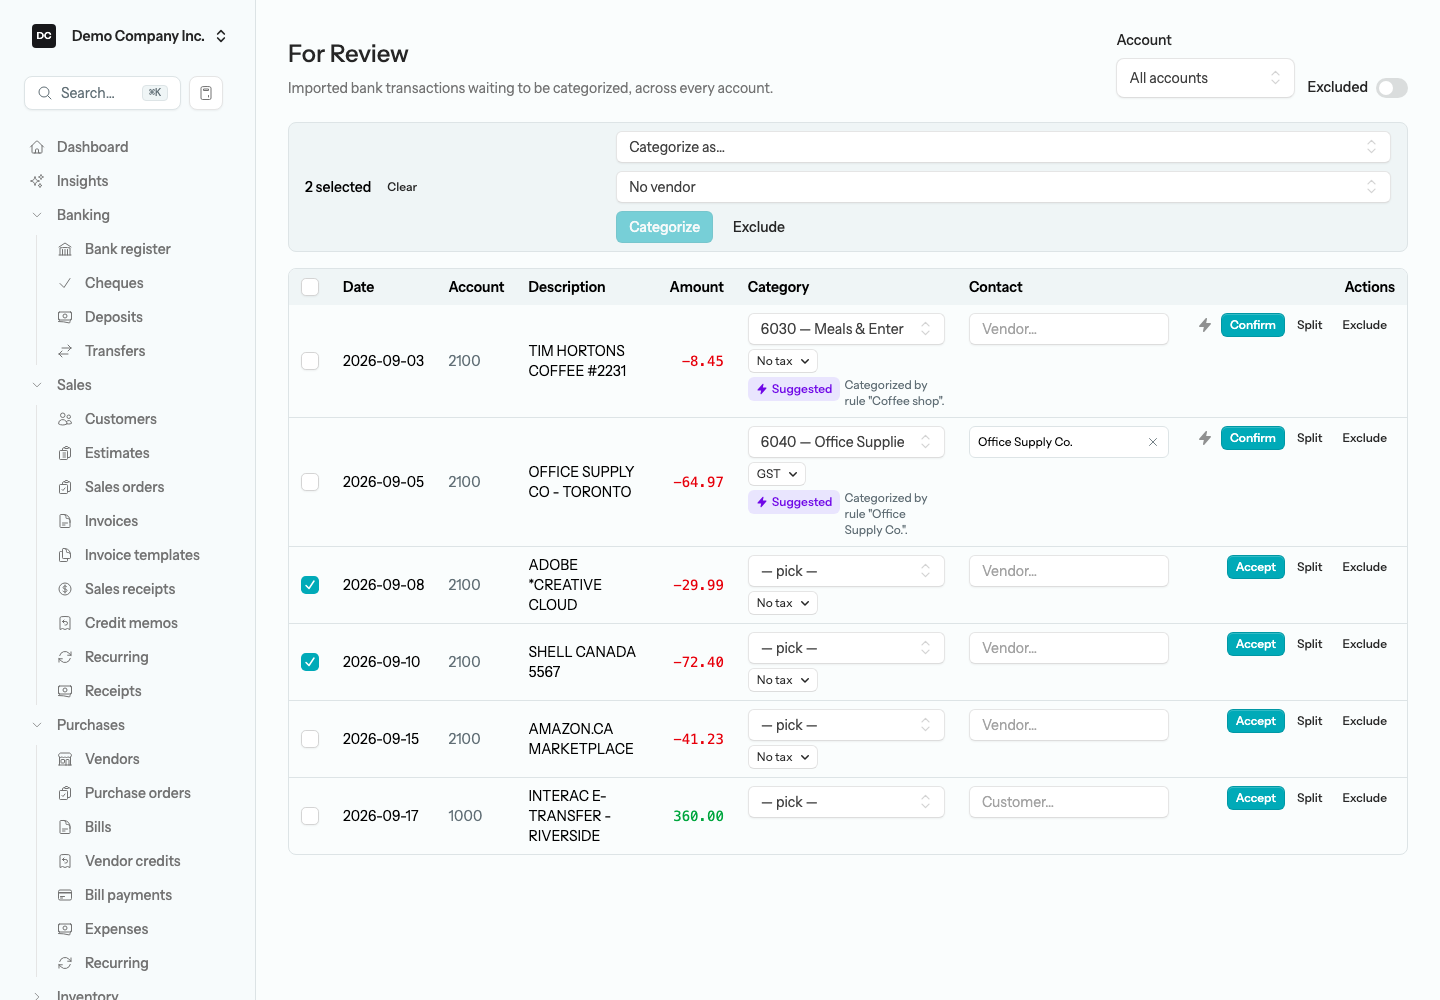The image size is (1440, 1000).
Task: Clear the Office Supply Co. contact with X
Action: [1153, 442]
